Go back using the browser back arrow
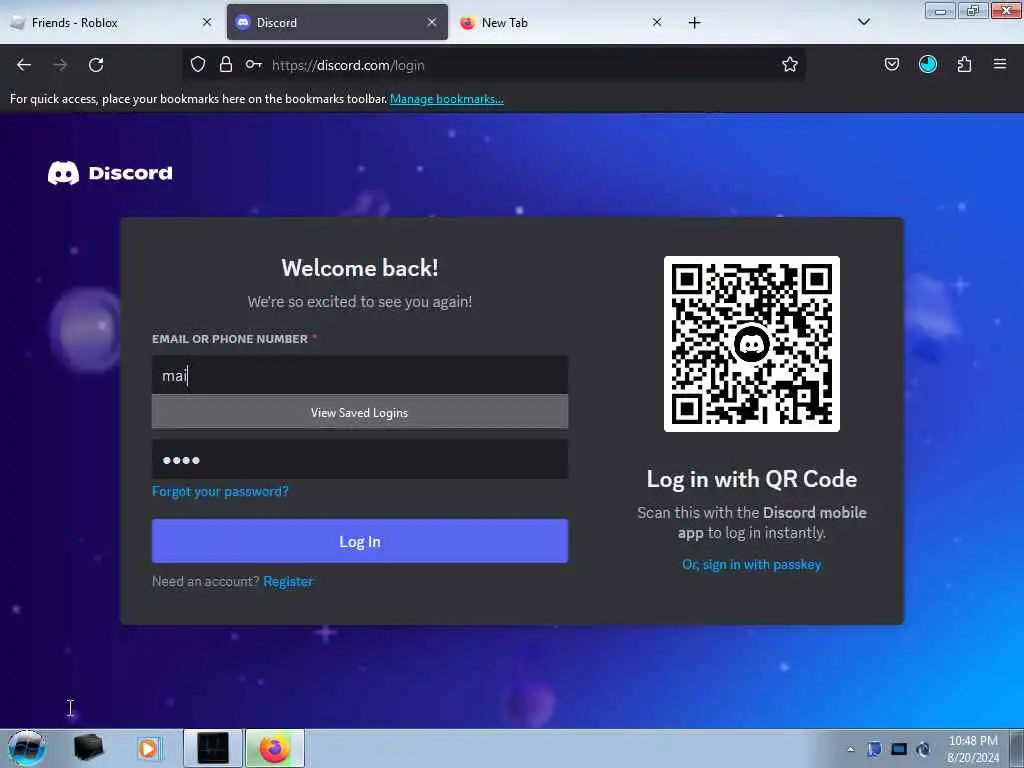1024x768 pixels. [24, 65]
